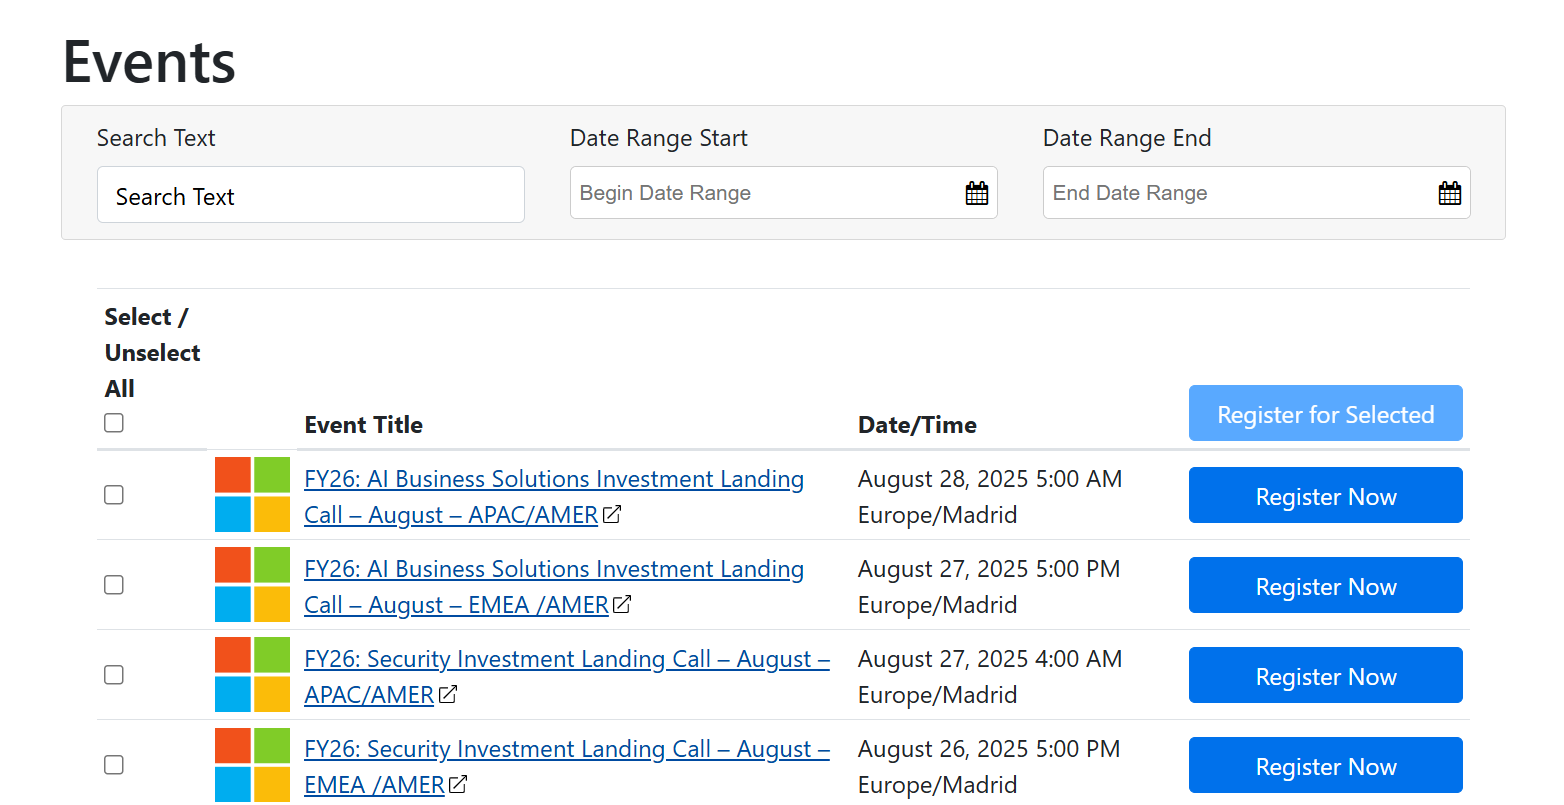Image resolution: width=1564 pixels, height=805 pixels.
Task: Open FY26 Security Investment Landing Call EMEA/AMER link
Action: 566,750
